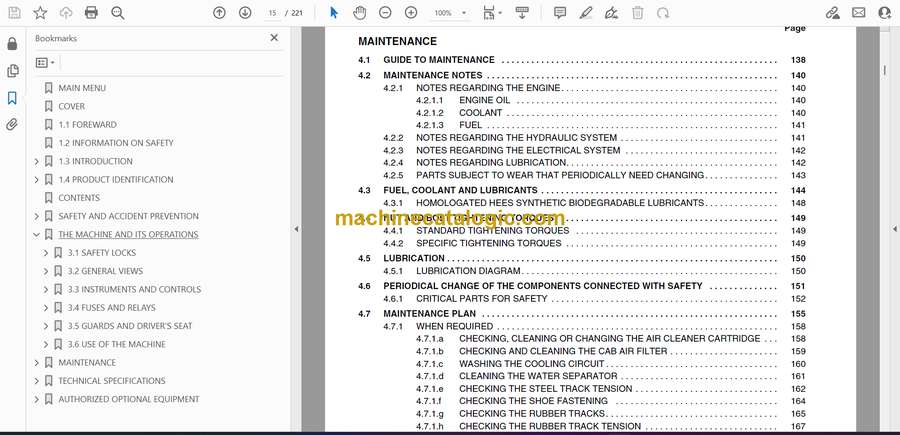
Task: Print the document
Action: (x=91, y=13)
